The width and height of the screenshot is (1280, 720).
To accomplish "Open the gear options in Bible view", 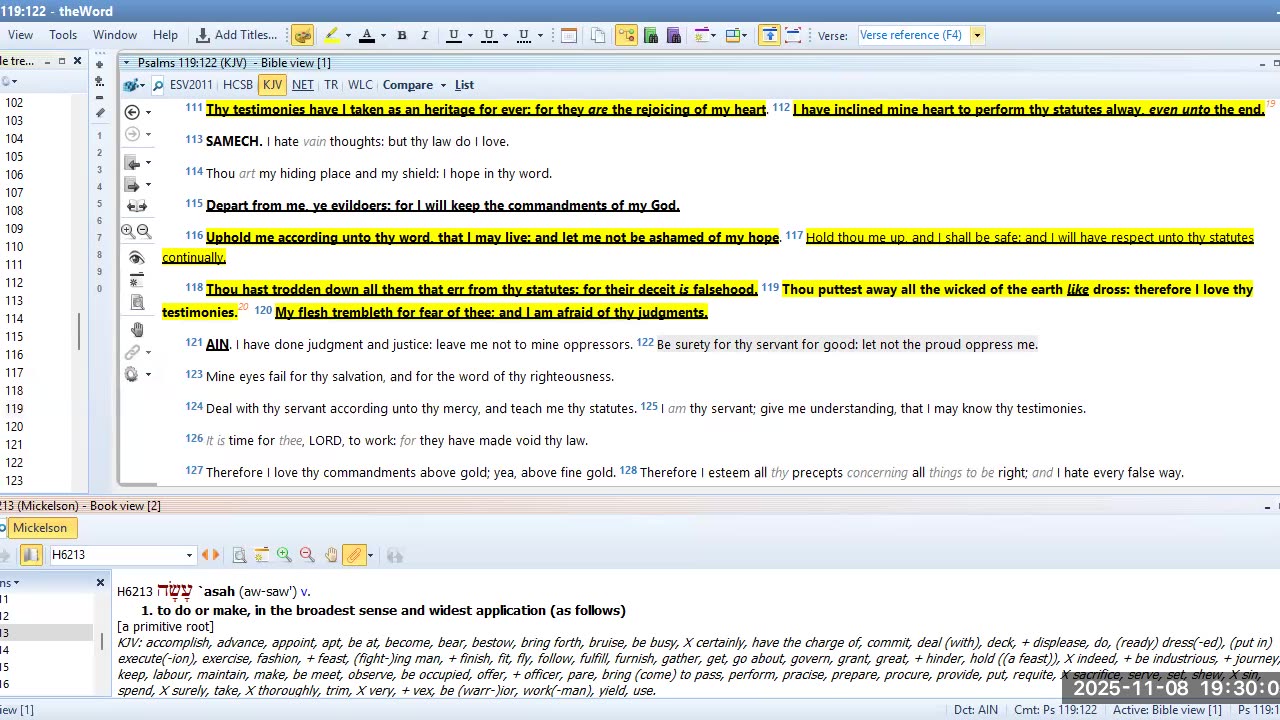I will point(132,374).
